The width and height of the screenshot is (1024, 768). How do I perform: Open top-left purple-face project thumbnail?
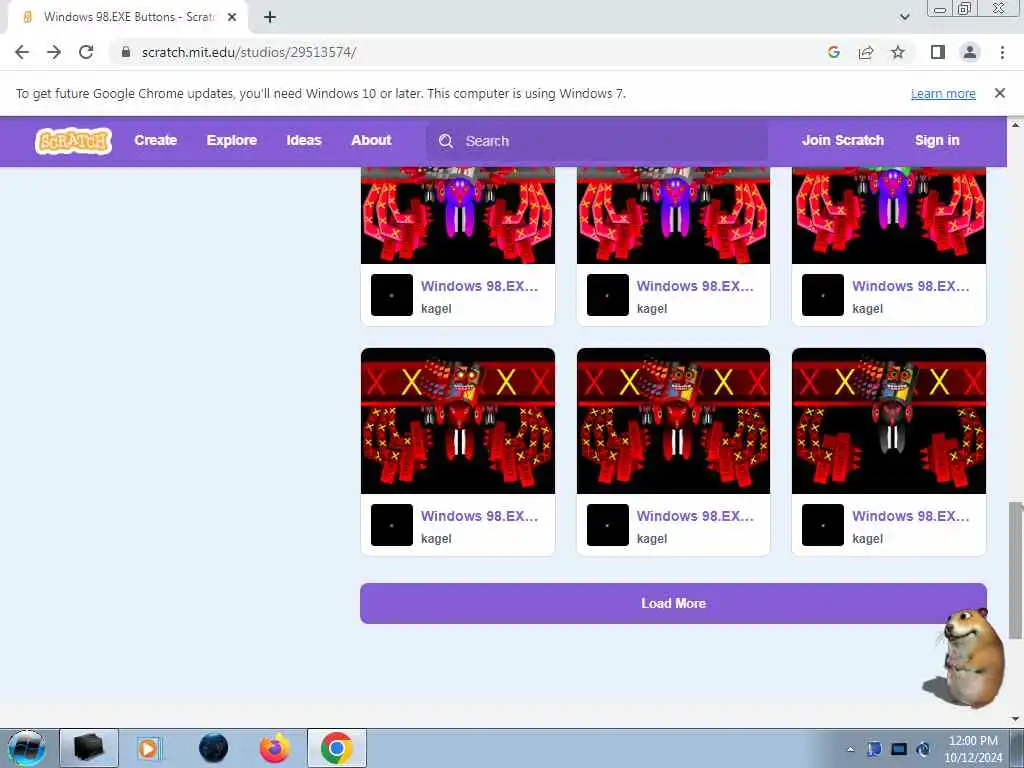pos(458,216)
